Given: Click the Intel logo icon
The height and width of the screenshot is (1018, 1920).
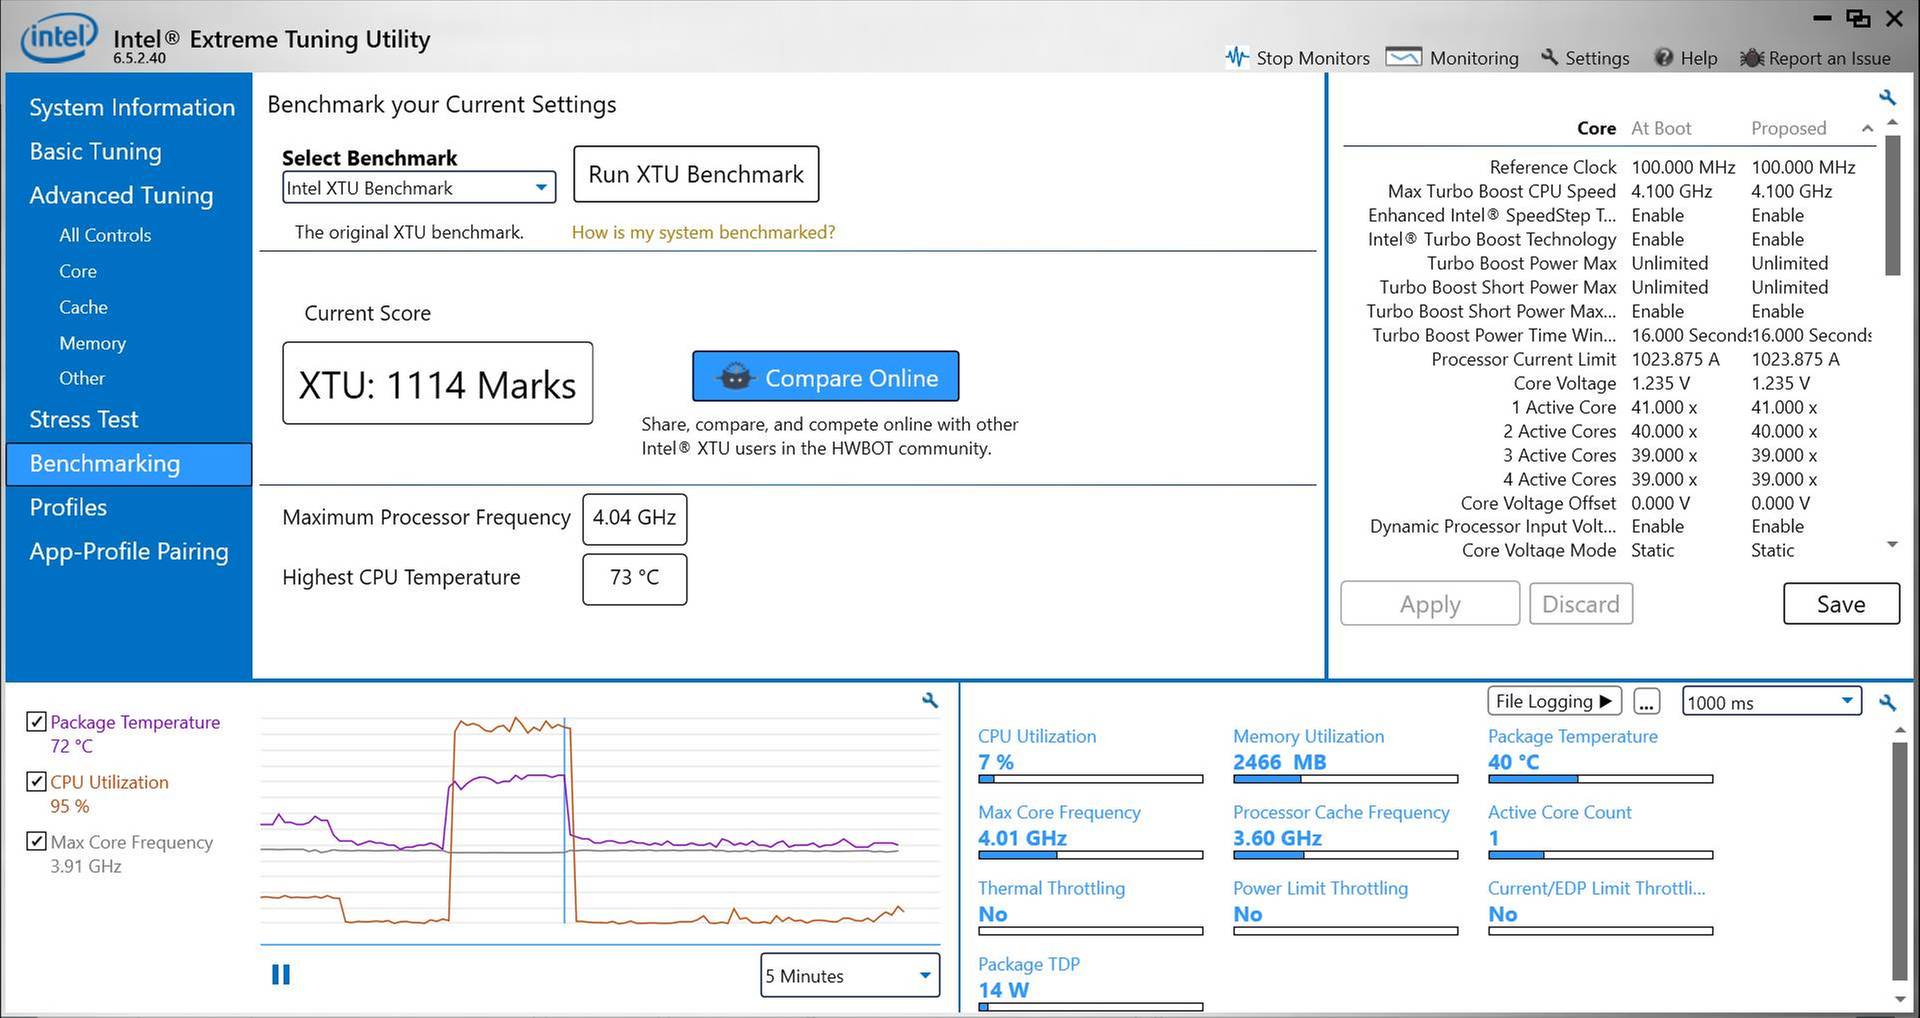Looking at the screenshot, I should [60, 38].
